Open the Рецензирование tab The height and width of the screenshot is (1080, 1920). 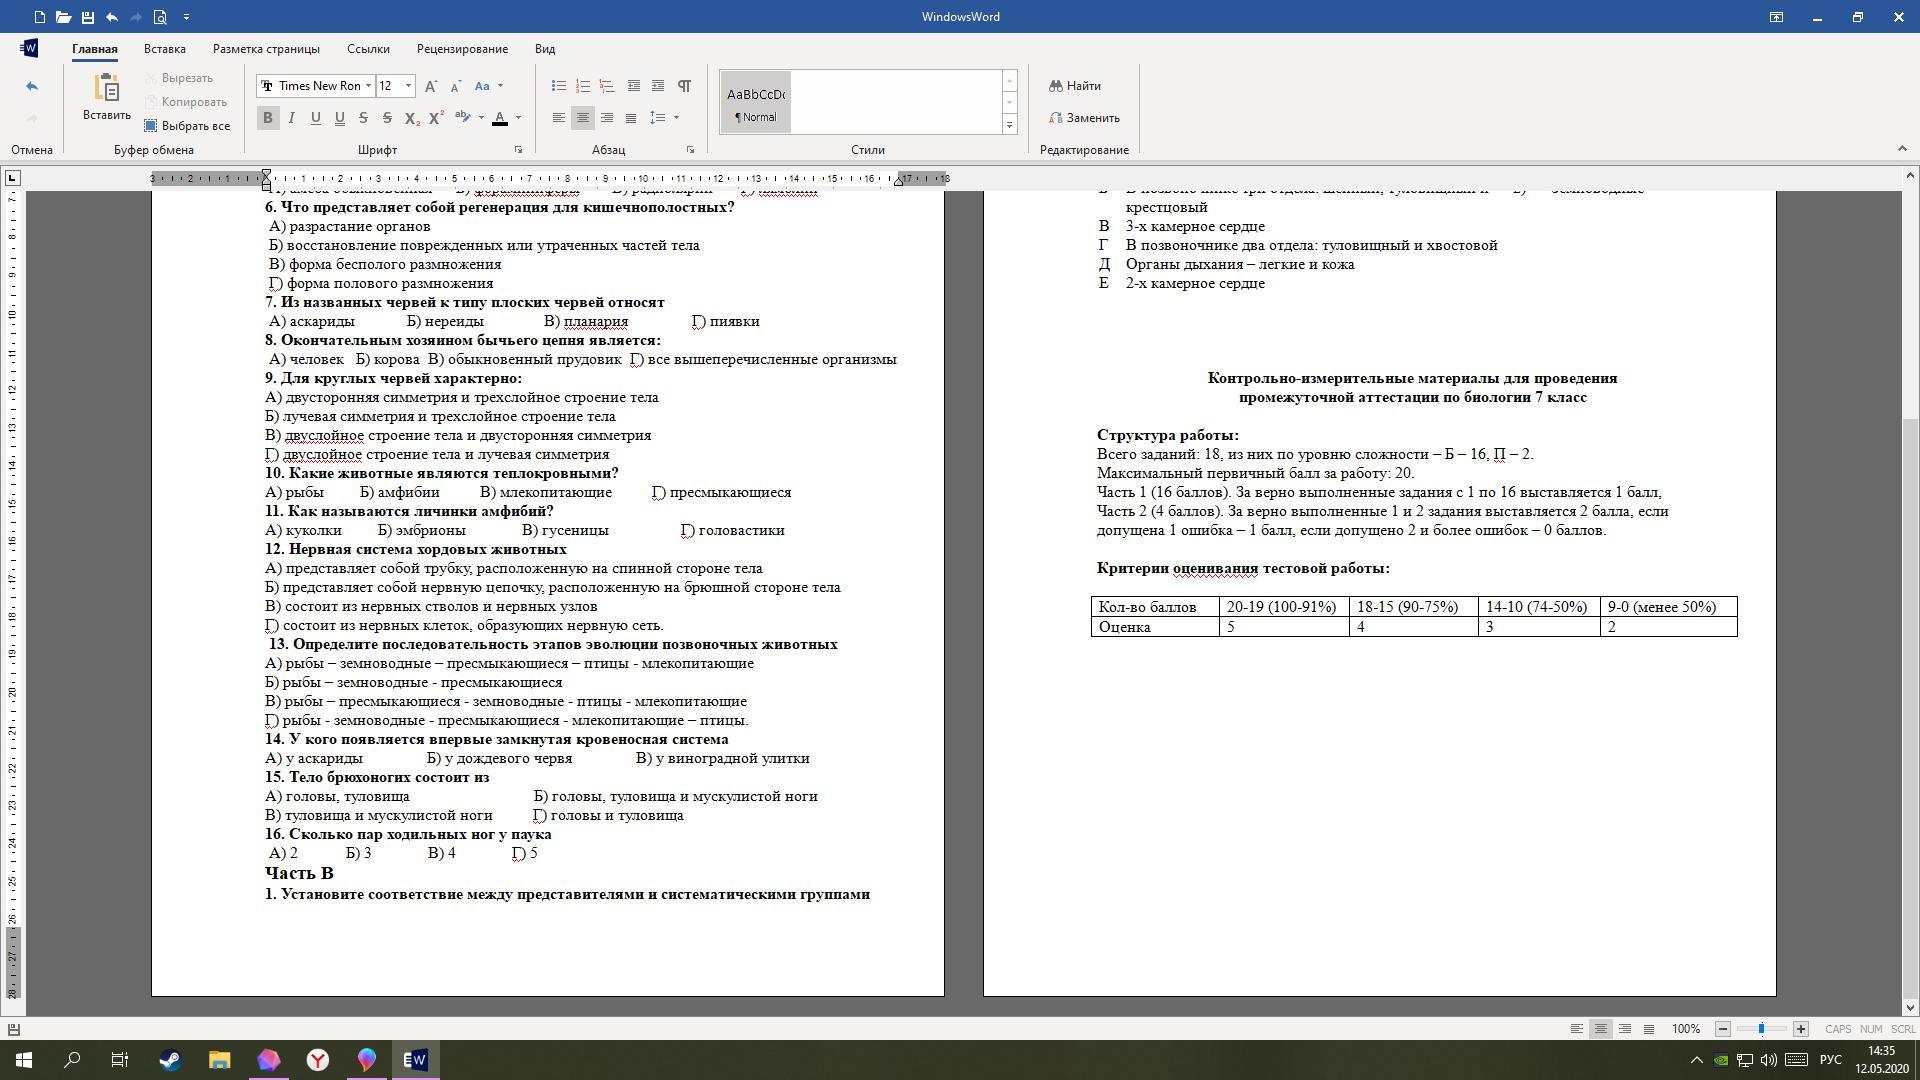click(462, 49)
